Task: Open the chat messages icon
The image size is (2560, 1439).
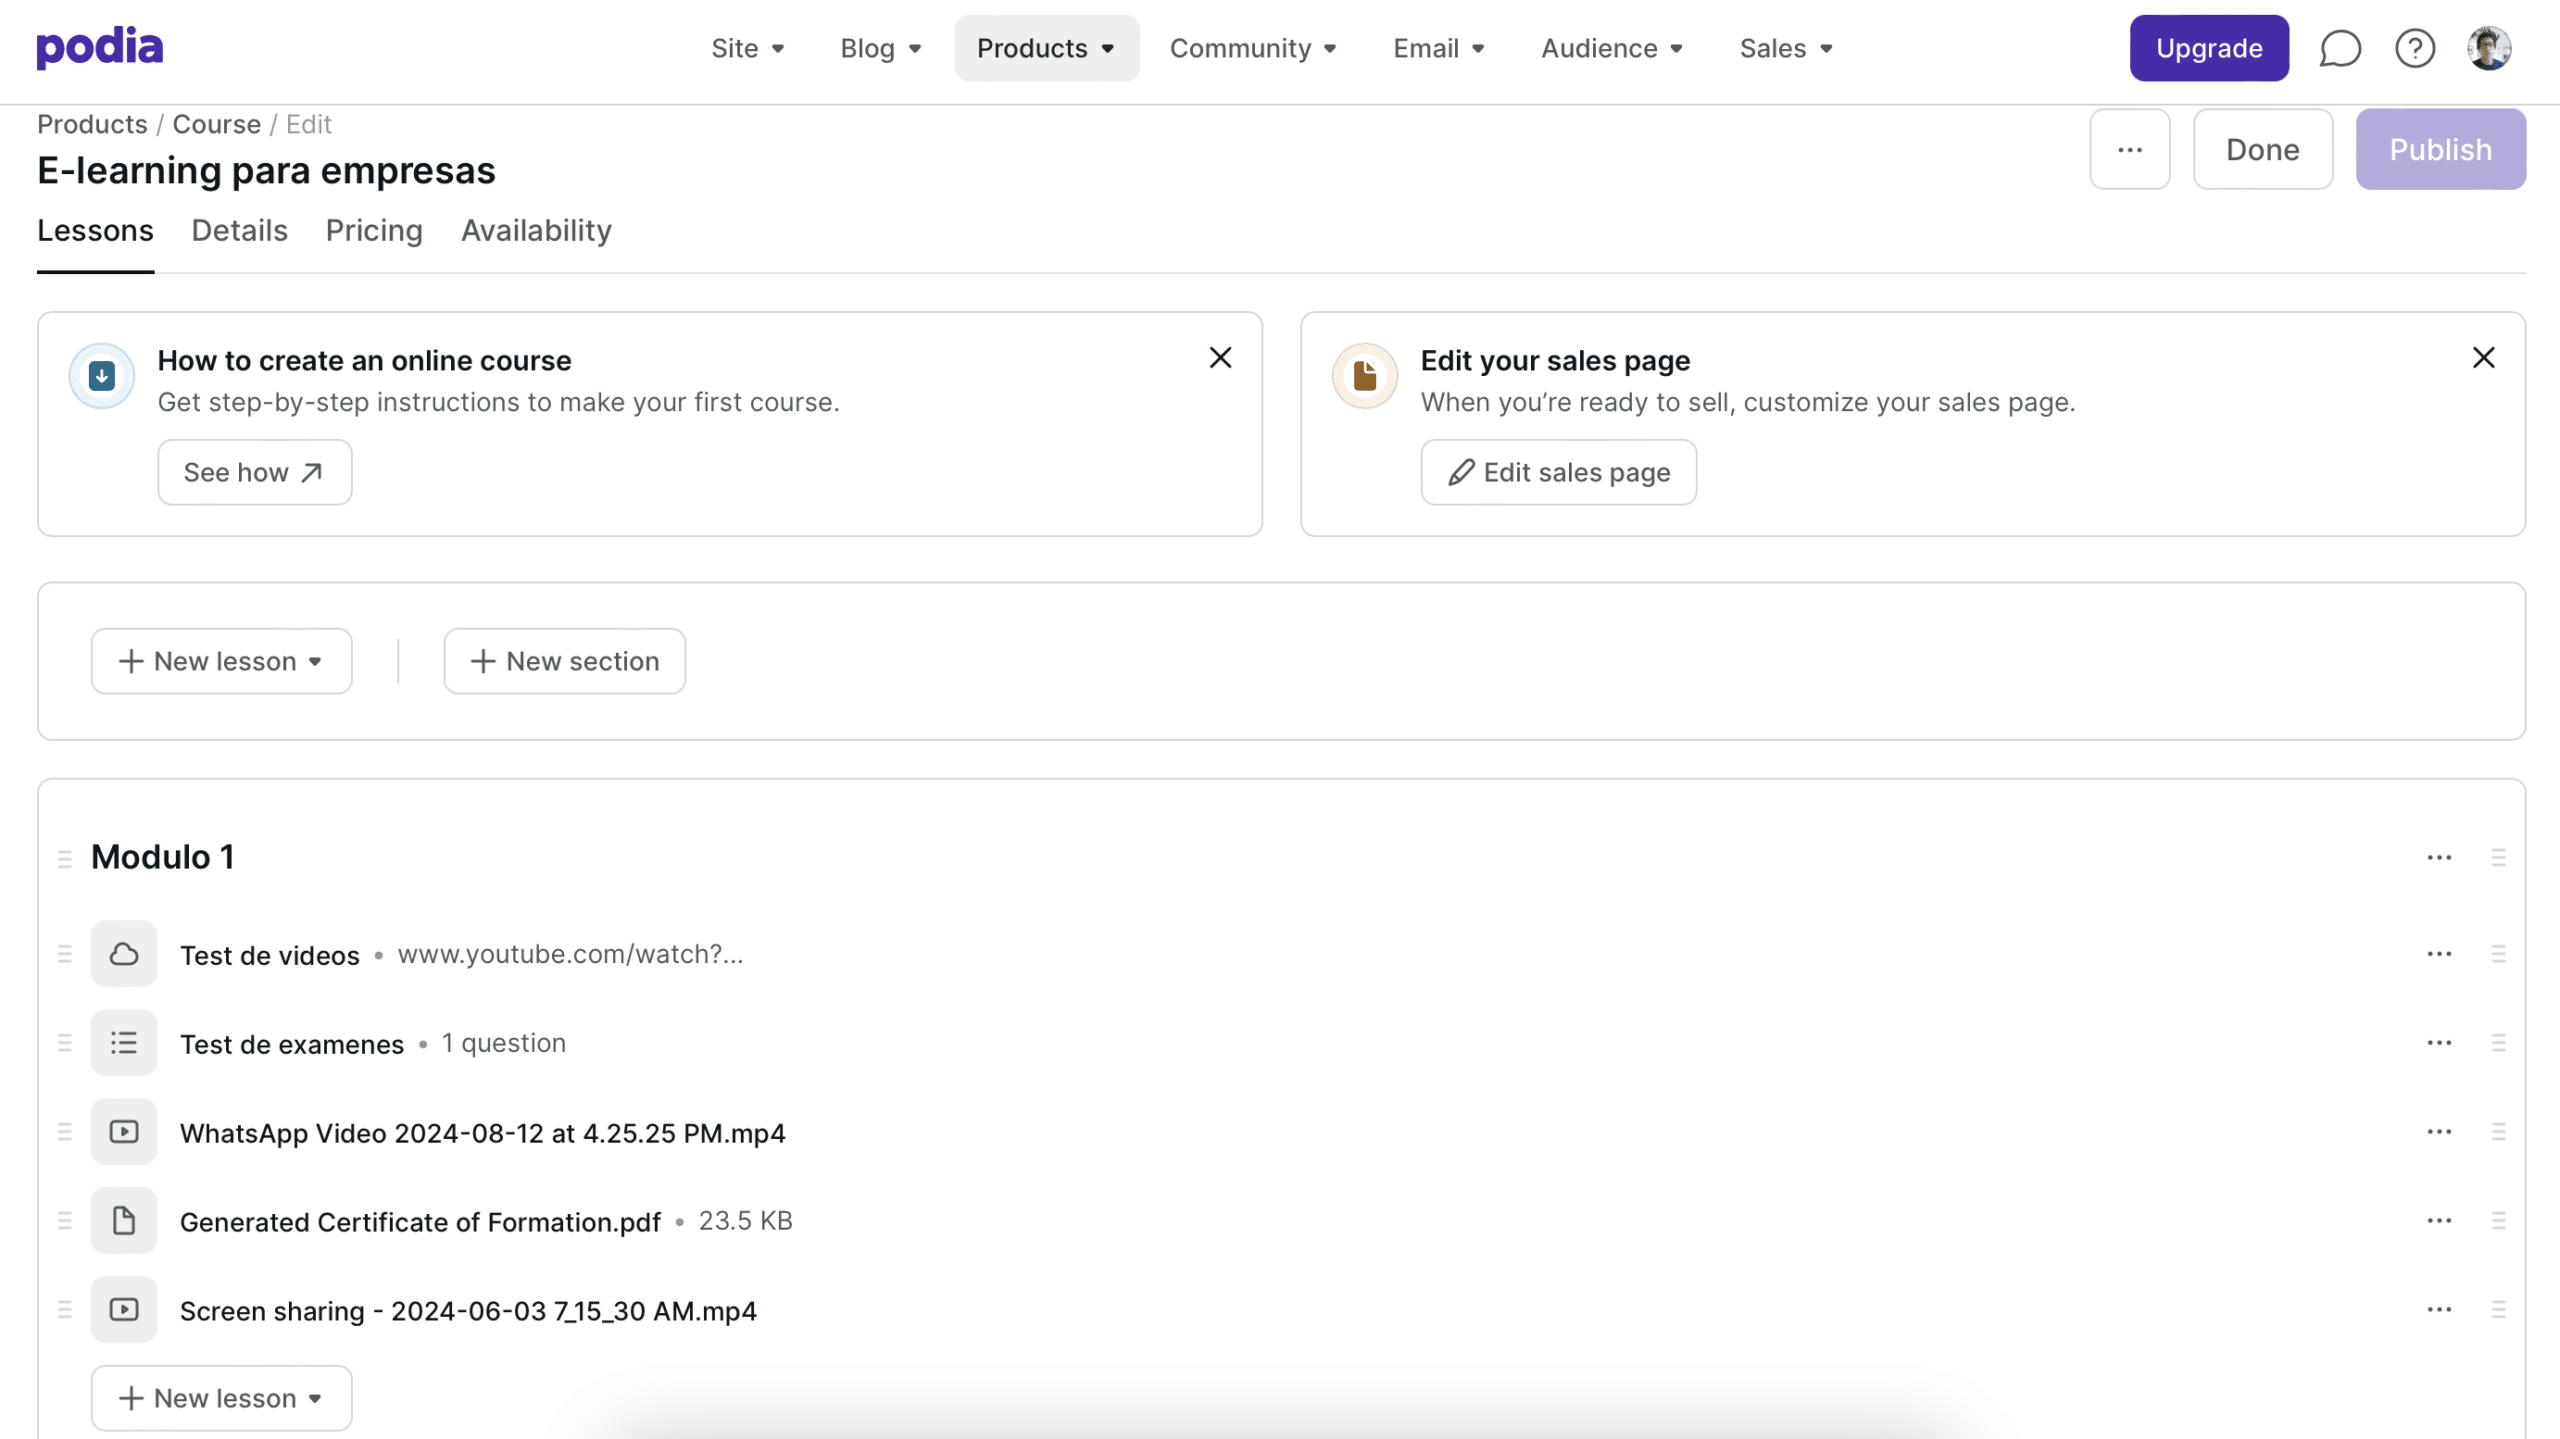Action: coord(2340,48)
